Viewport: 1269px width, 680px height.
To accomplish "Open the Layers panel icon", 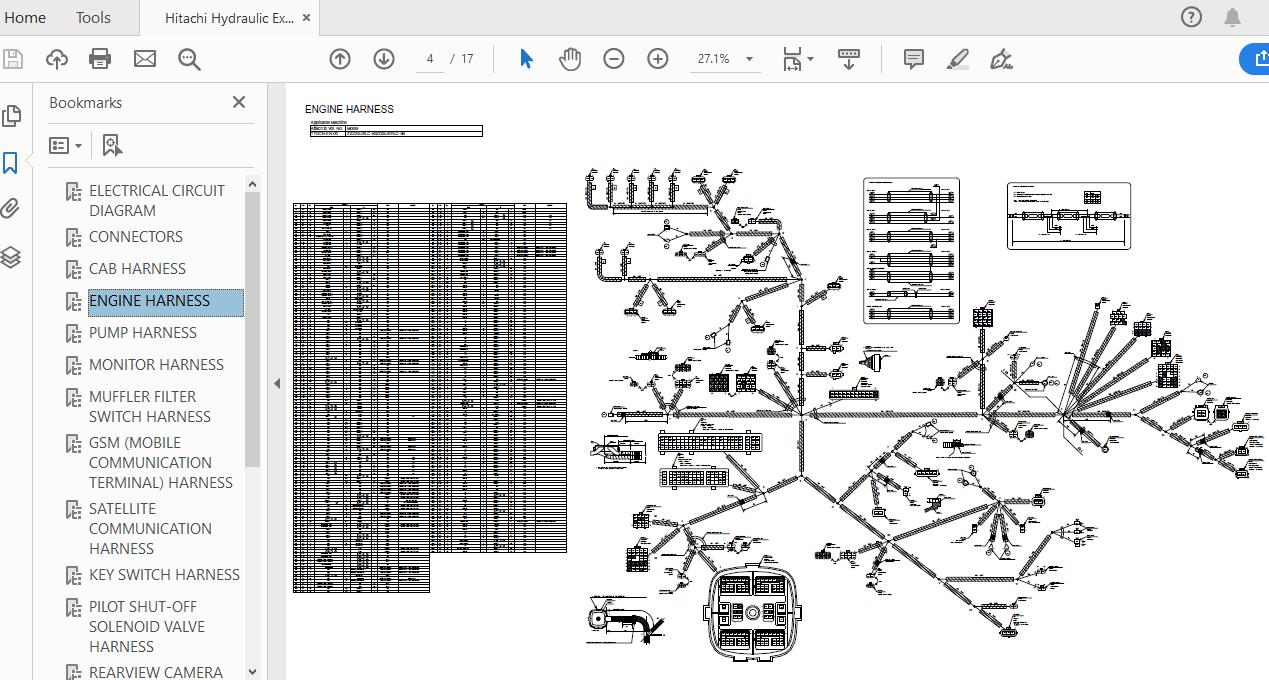I will click(11, 257).
